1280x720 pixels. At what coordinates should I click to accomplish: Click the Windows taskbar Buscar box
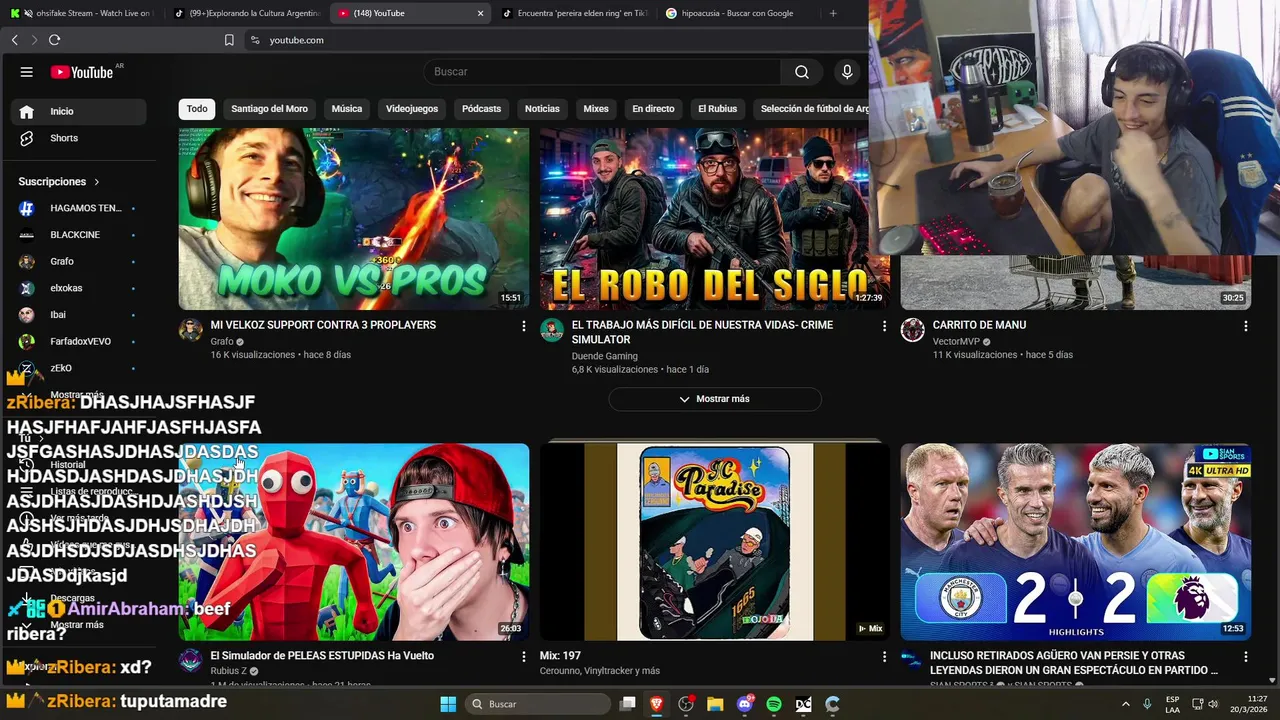coord(540,704)
